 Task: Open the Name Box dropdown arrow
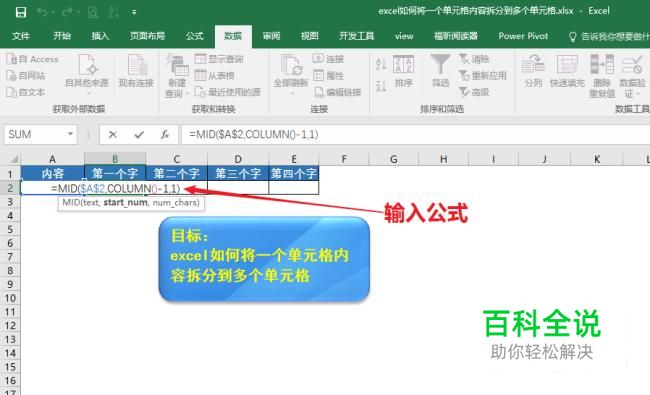[x=70, y=134]
